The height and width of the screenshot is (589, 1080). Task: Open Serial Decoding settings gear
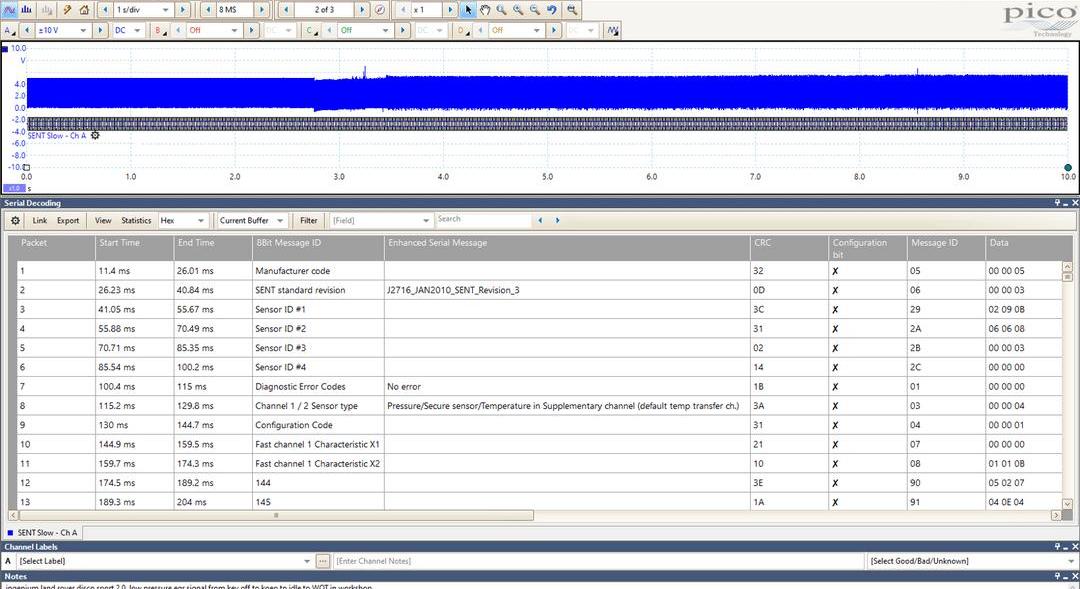15,220
